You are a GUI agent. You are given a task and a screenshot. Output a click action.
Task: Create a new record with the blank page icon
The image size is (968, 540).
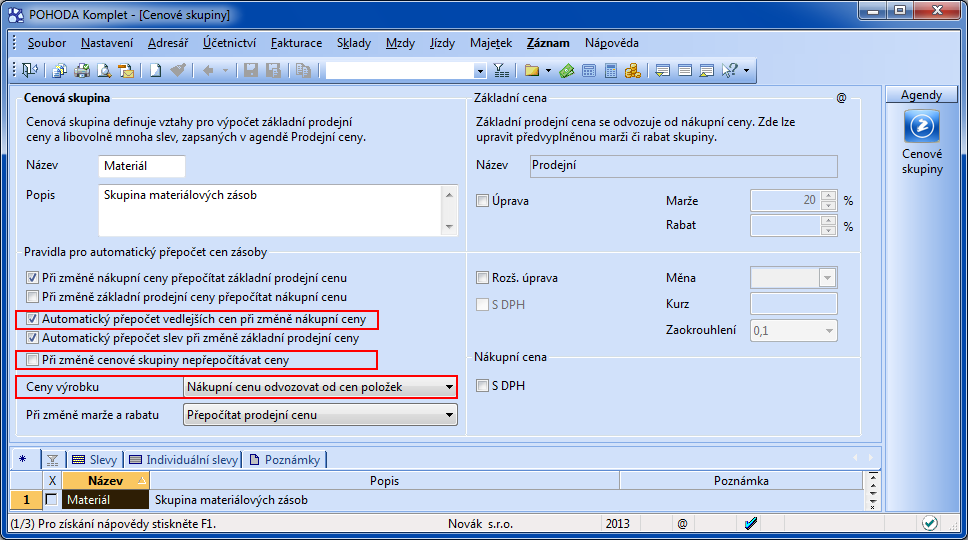[156, 71]
